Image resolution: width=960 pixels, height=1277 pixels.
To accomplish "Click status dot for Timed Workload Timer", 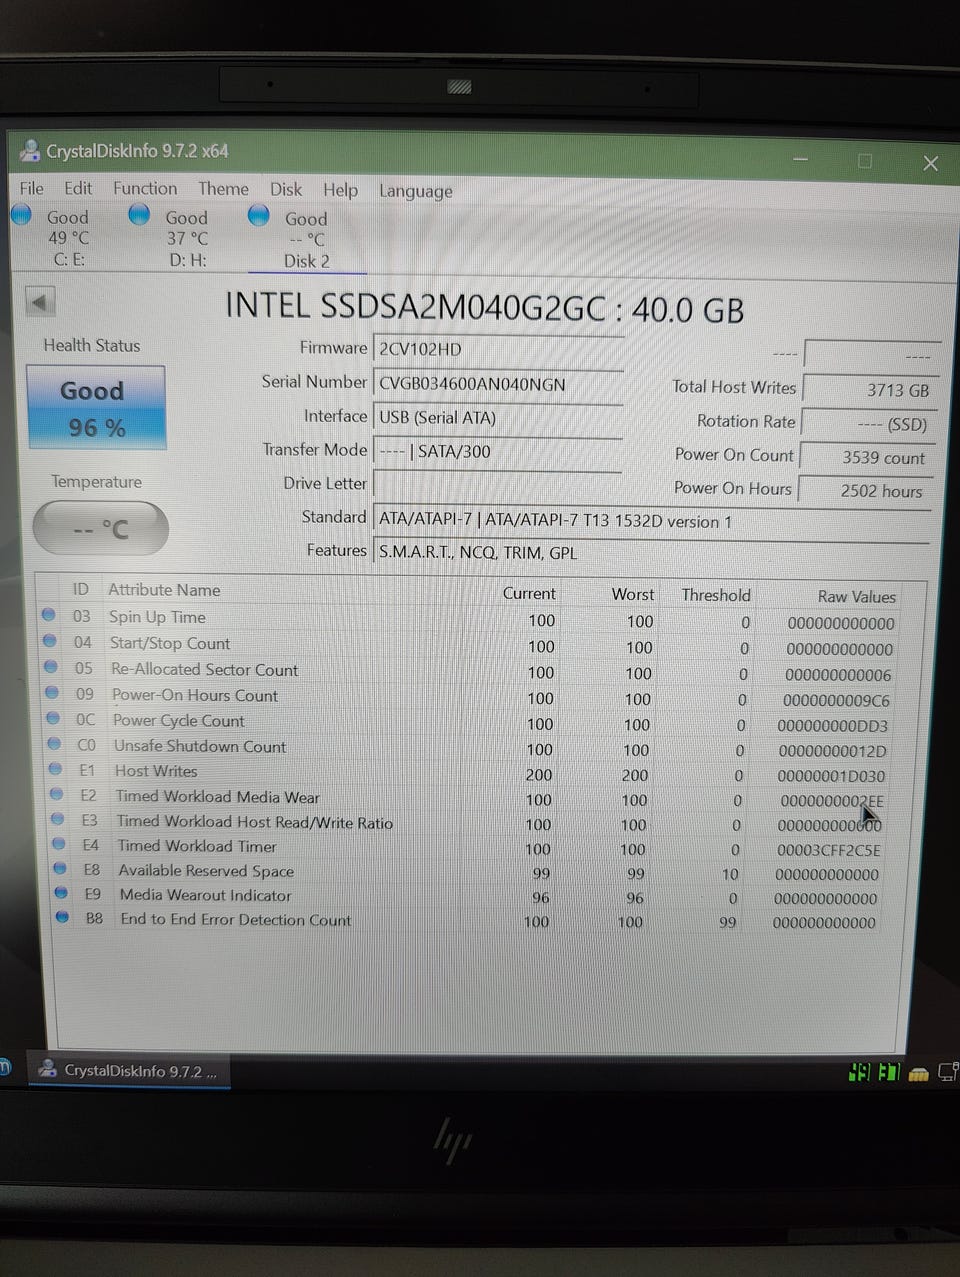I will click(59, 844).
